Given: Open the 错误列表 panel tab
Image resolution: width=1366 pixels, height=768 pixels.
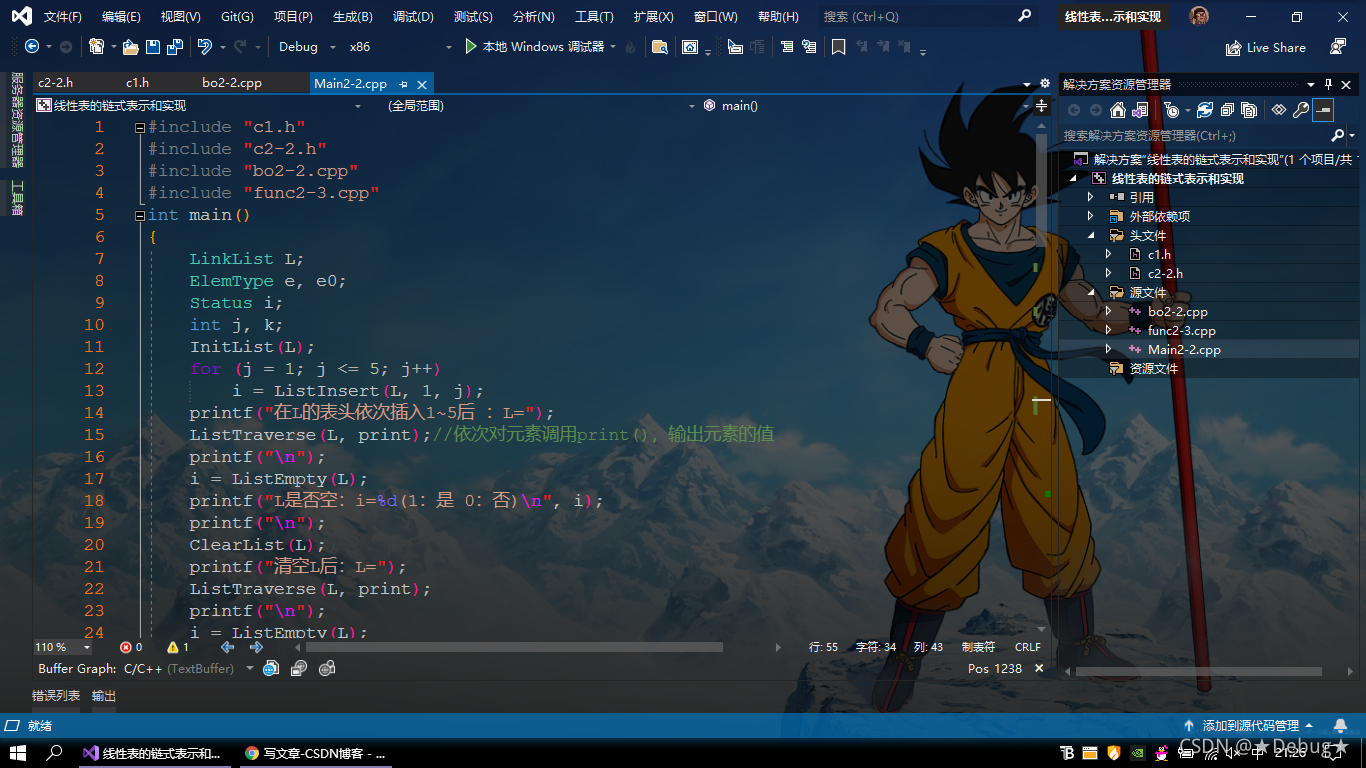Looking at the screenshot, I should pyautogui.click(x=56, y=696).
